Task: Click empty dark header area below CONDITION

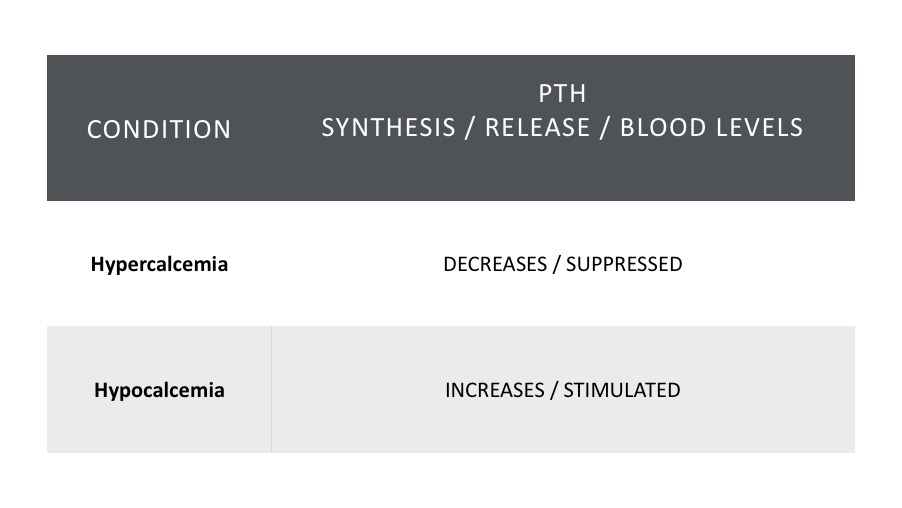Action: tap(159, 173)
